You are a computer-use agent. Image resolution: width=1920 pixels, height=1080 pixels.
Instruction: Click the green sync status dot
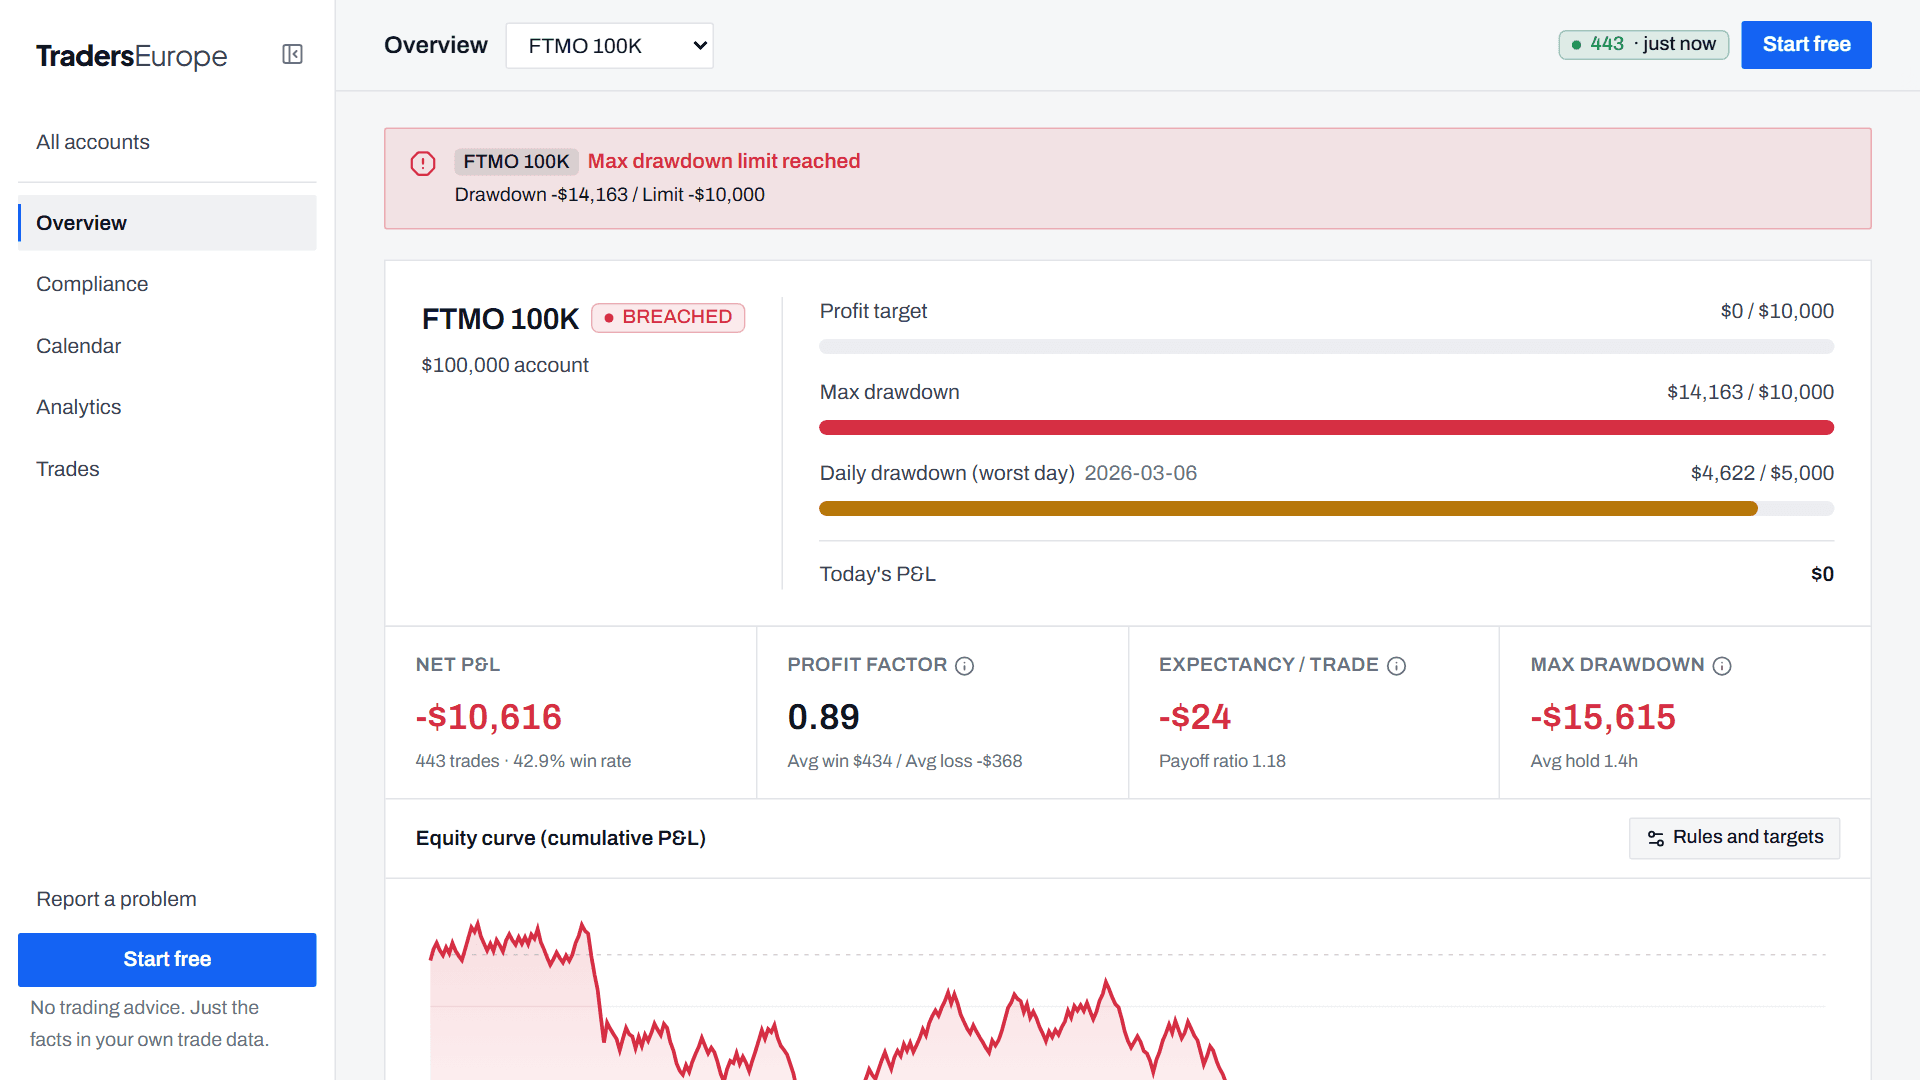click(x=1577, y=45)
